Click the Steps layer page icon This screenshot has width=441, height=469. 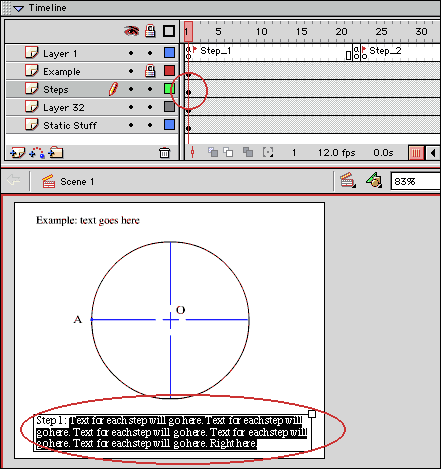(x=32, y=89)
